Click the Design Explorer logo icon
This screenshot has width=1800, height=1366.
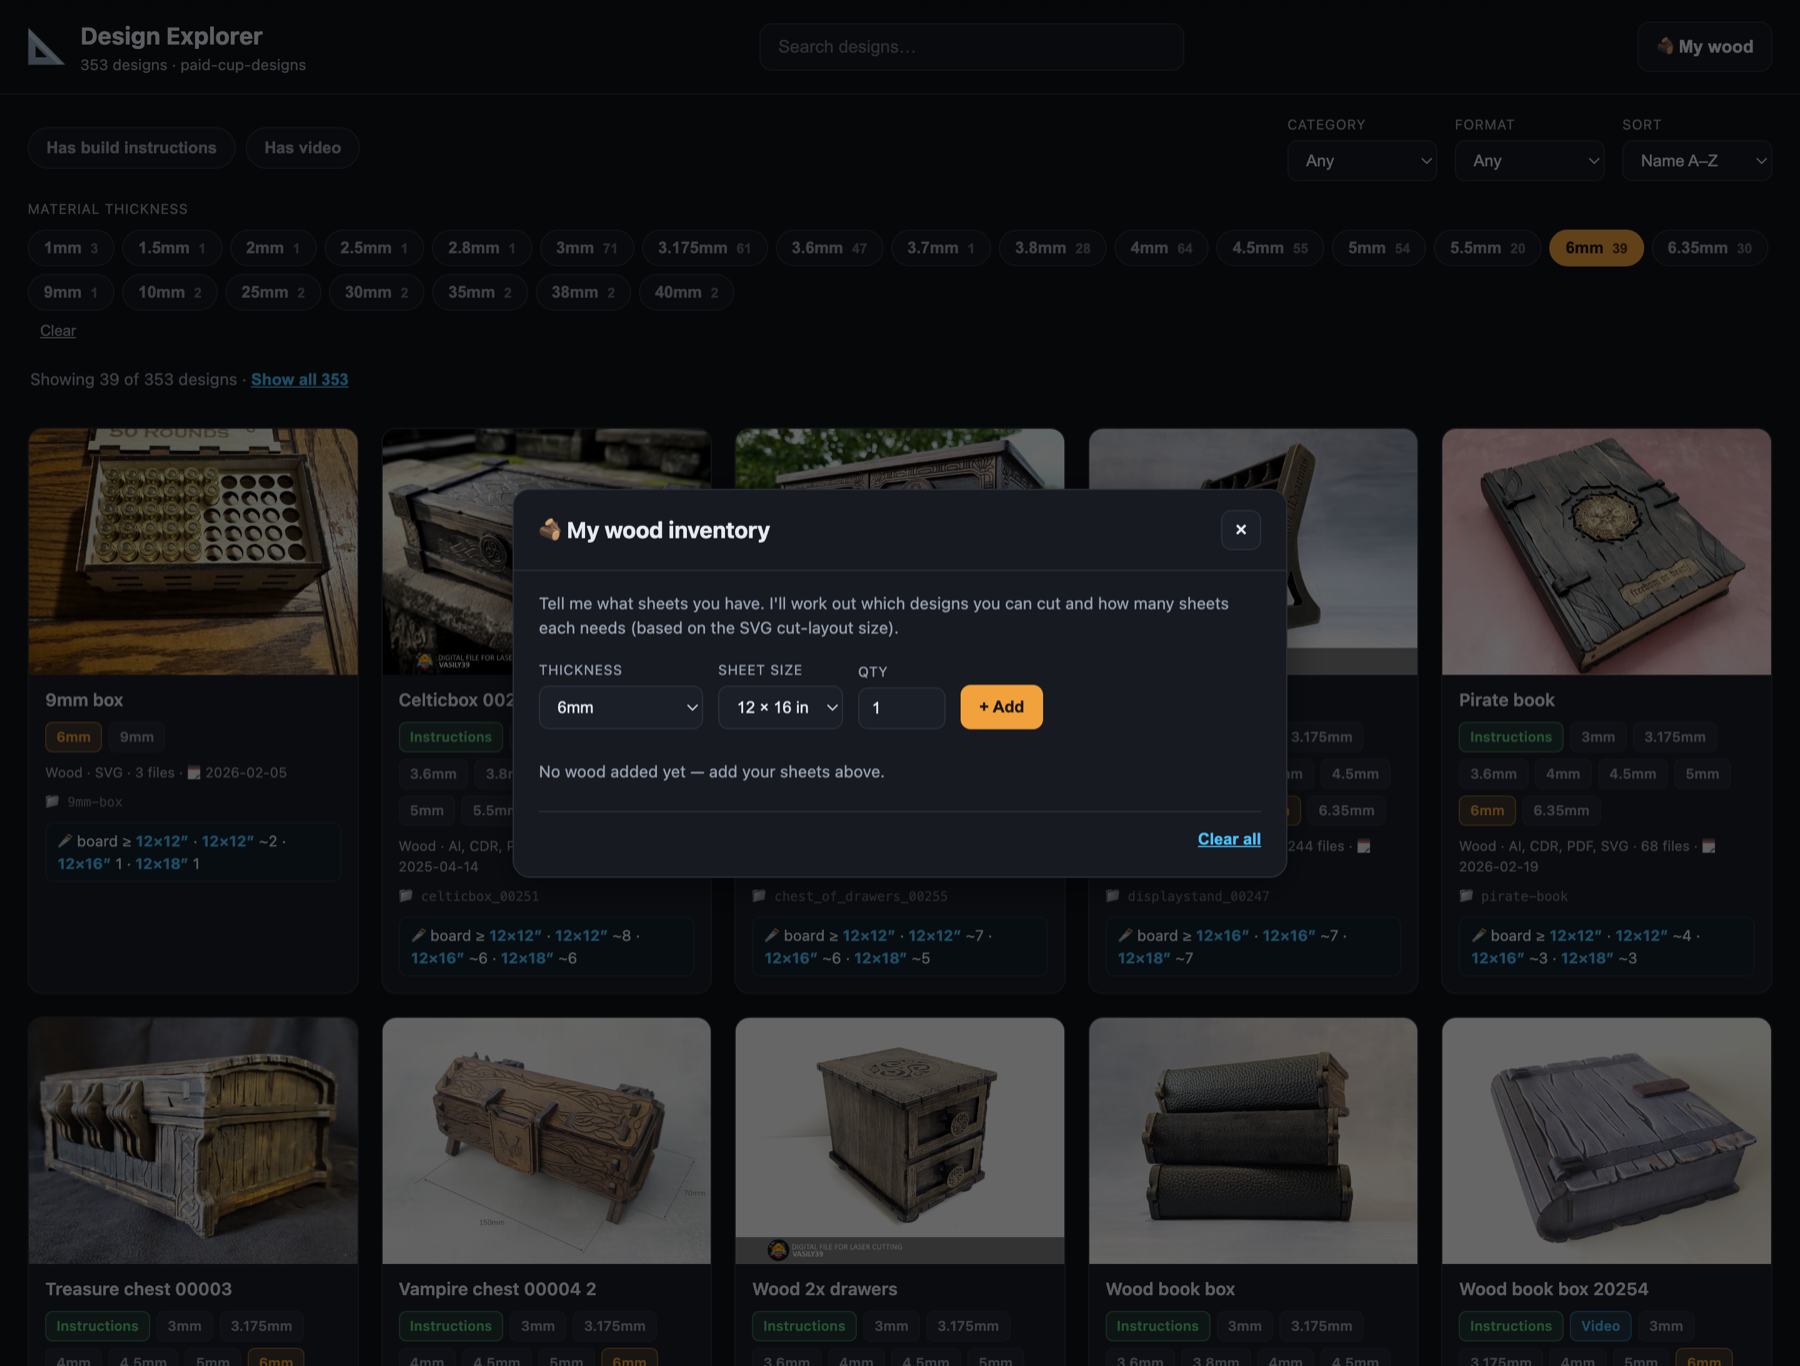(45, 47)
